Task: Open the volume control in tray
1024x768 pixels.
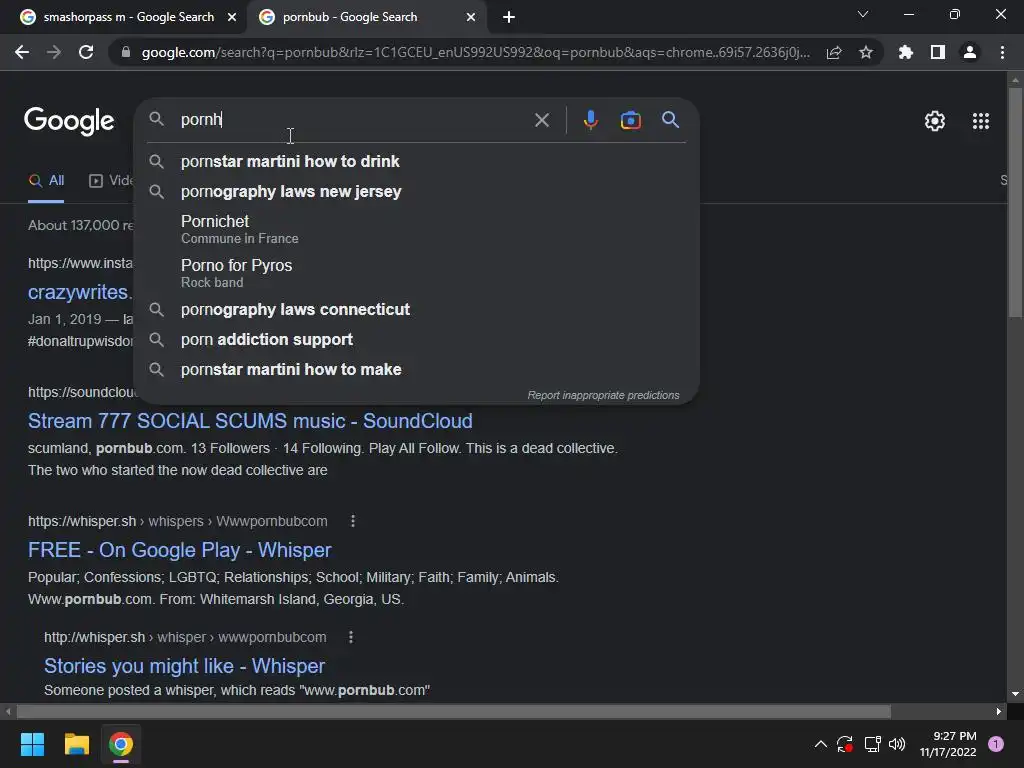Action: point(897,744)
